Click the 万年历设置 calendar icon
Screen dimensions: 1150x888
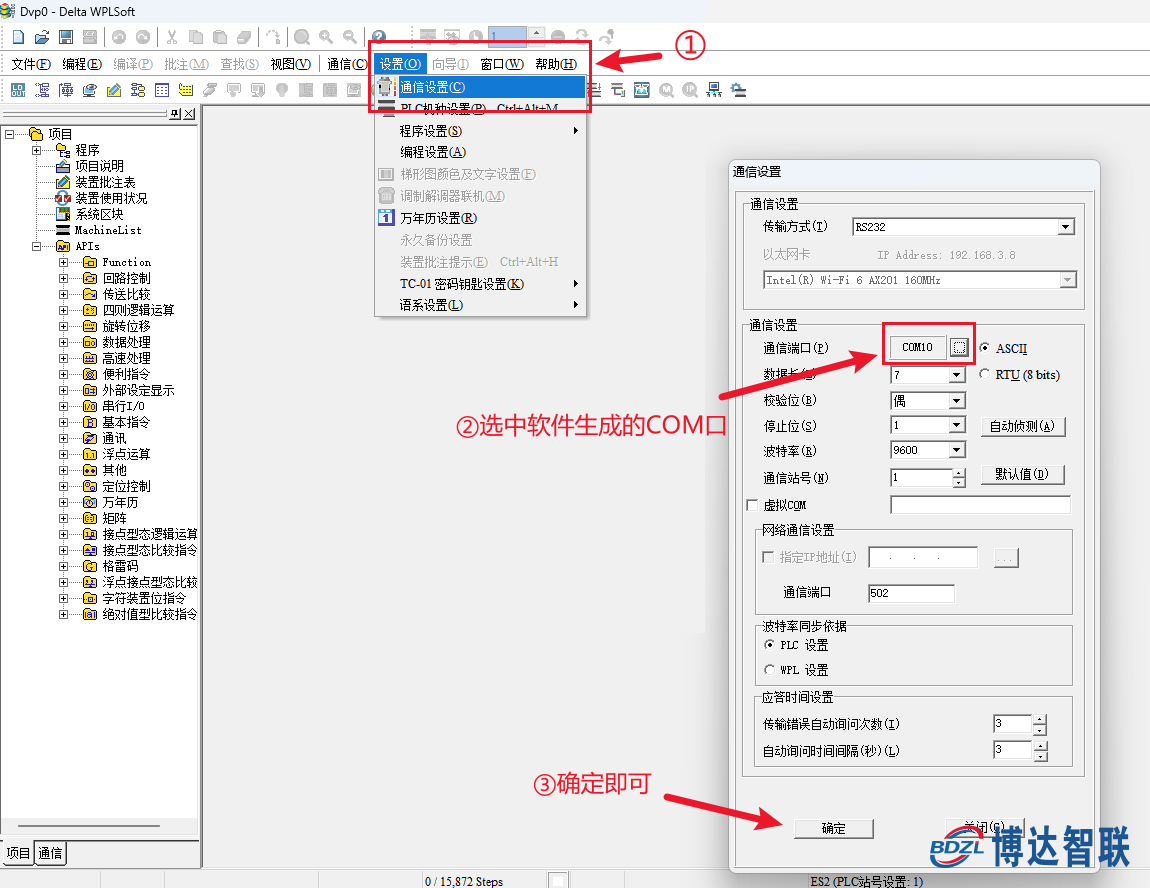pos(386,218)
